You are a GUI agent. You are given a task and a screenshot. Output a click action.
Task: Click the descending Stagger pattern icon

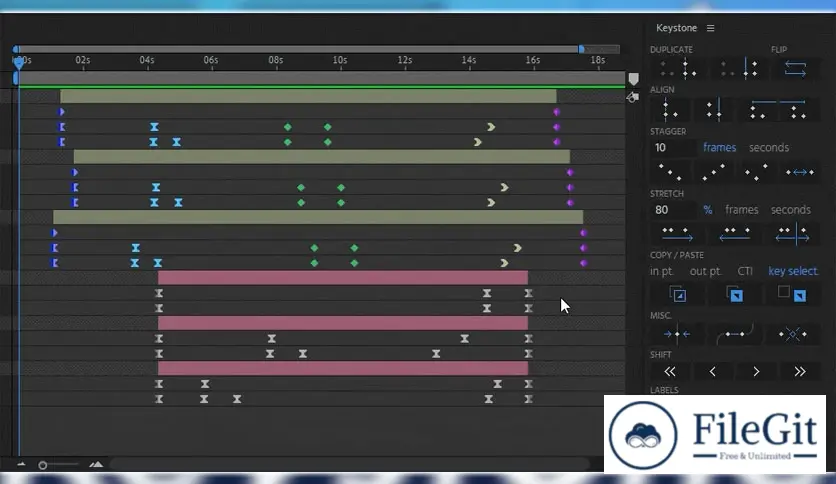point(670,172)
